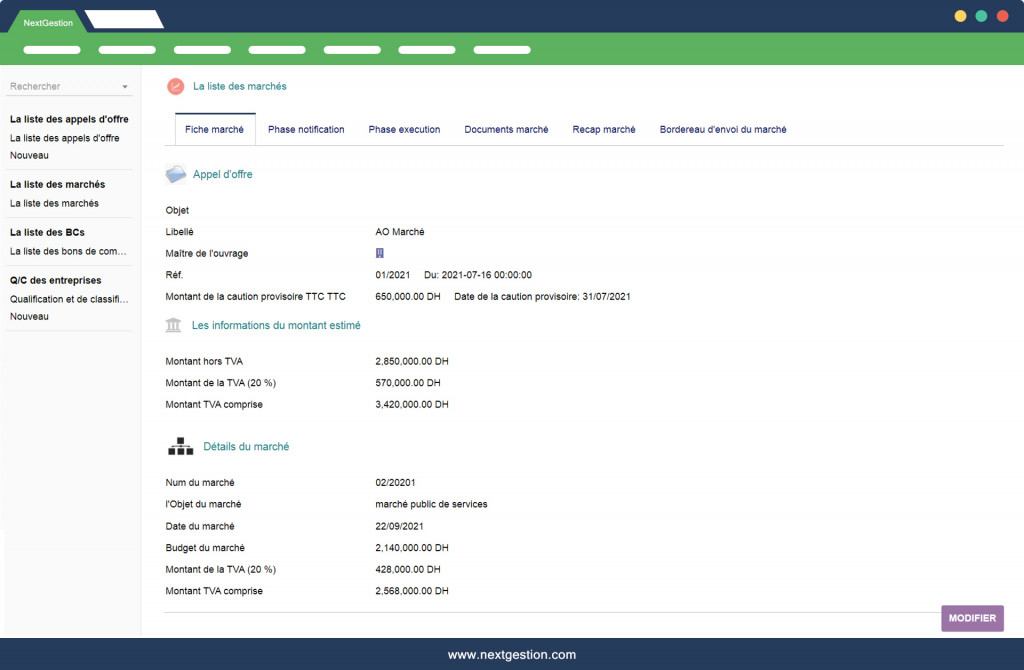
Task: Click the hierarchy icon beside Détails du marché
Action: tap(180, 446)
